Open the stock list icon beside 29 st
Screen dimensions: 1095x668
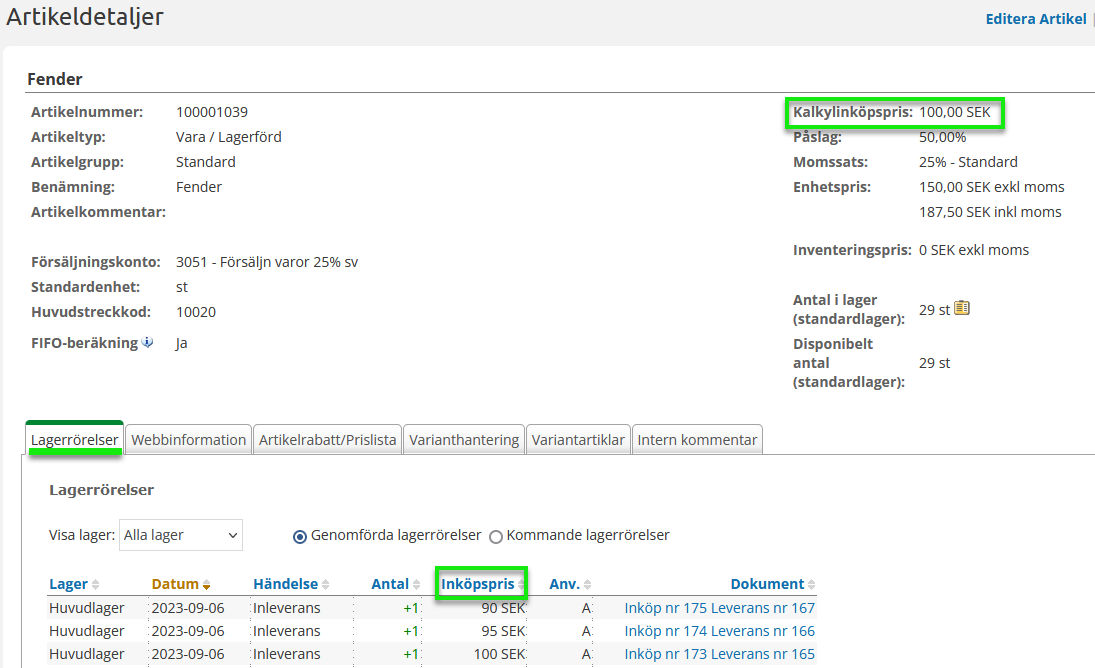962,308
